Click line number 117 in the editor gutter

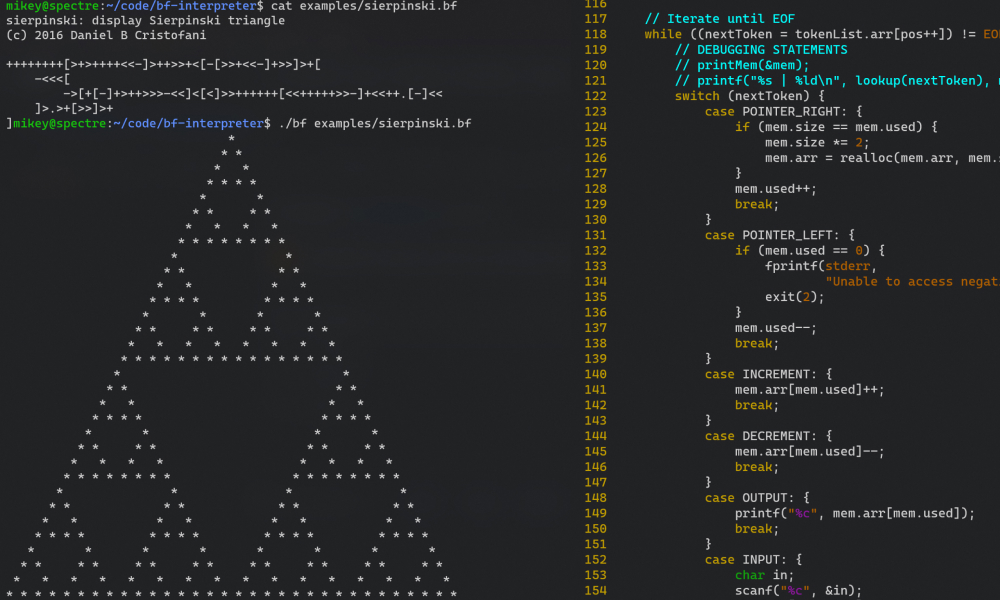[x=596, y=18]
